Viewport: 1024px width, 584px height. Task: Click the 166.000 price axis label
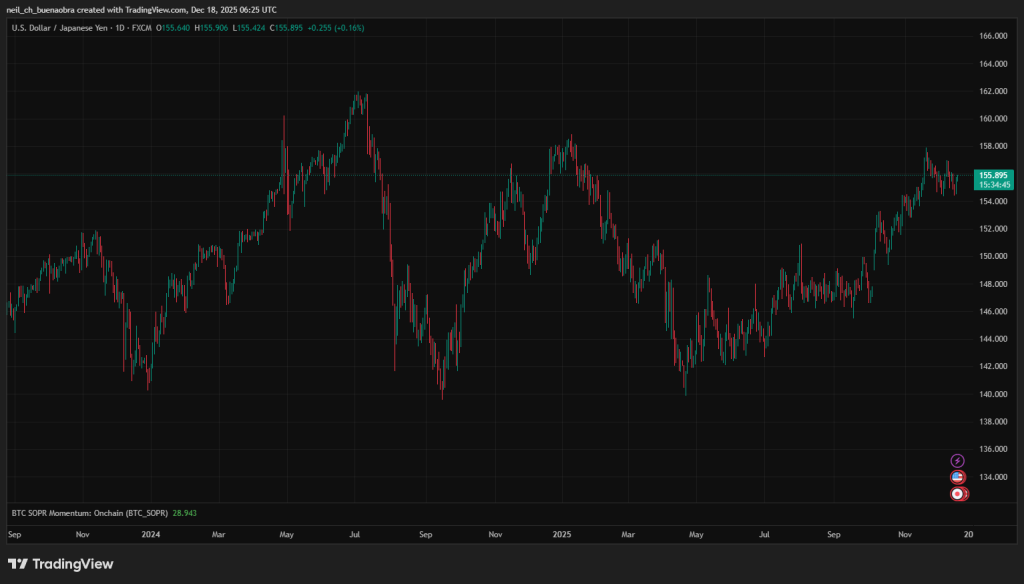993,36
